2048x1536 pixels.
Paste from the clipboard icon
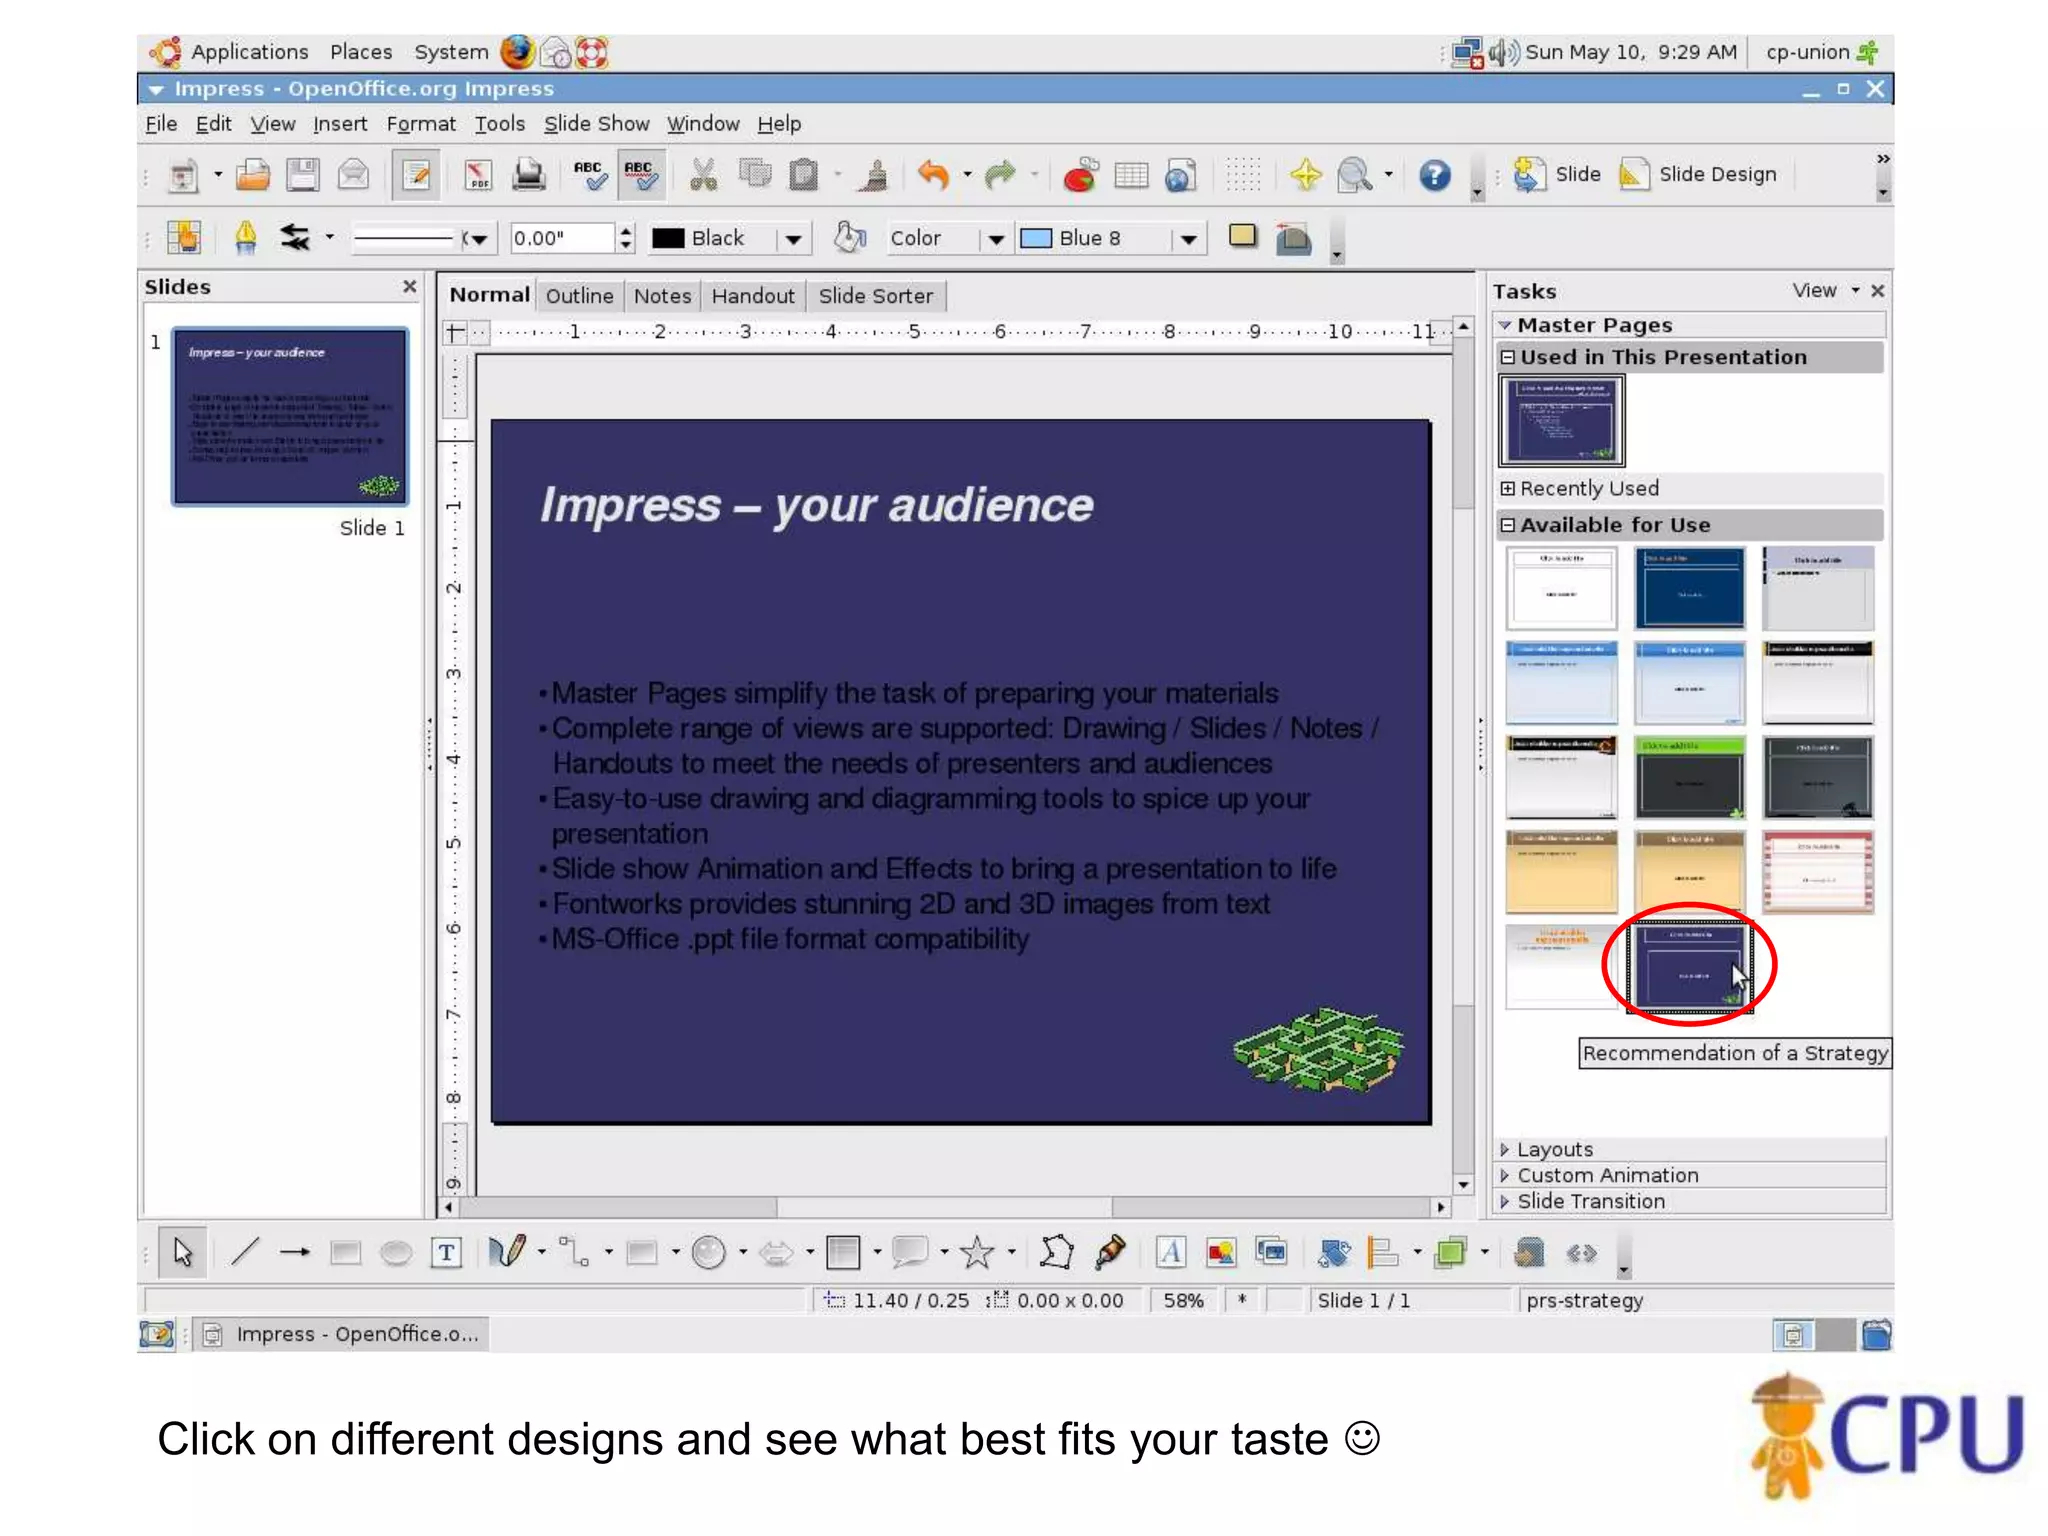coord(803,175)
